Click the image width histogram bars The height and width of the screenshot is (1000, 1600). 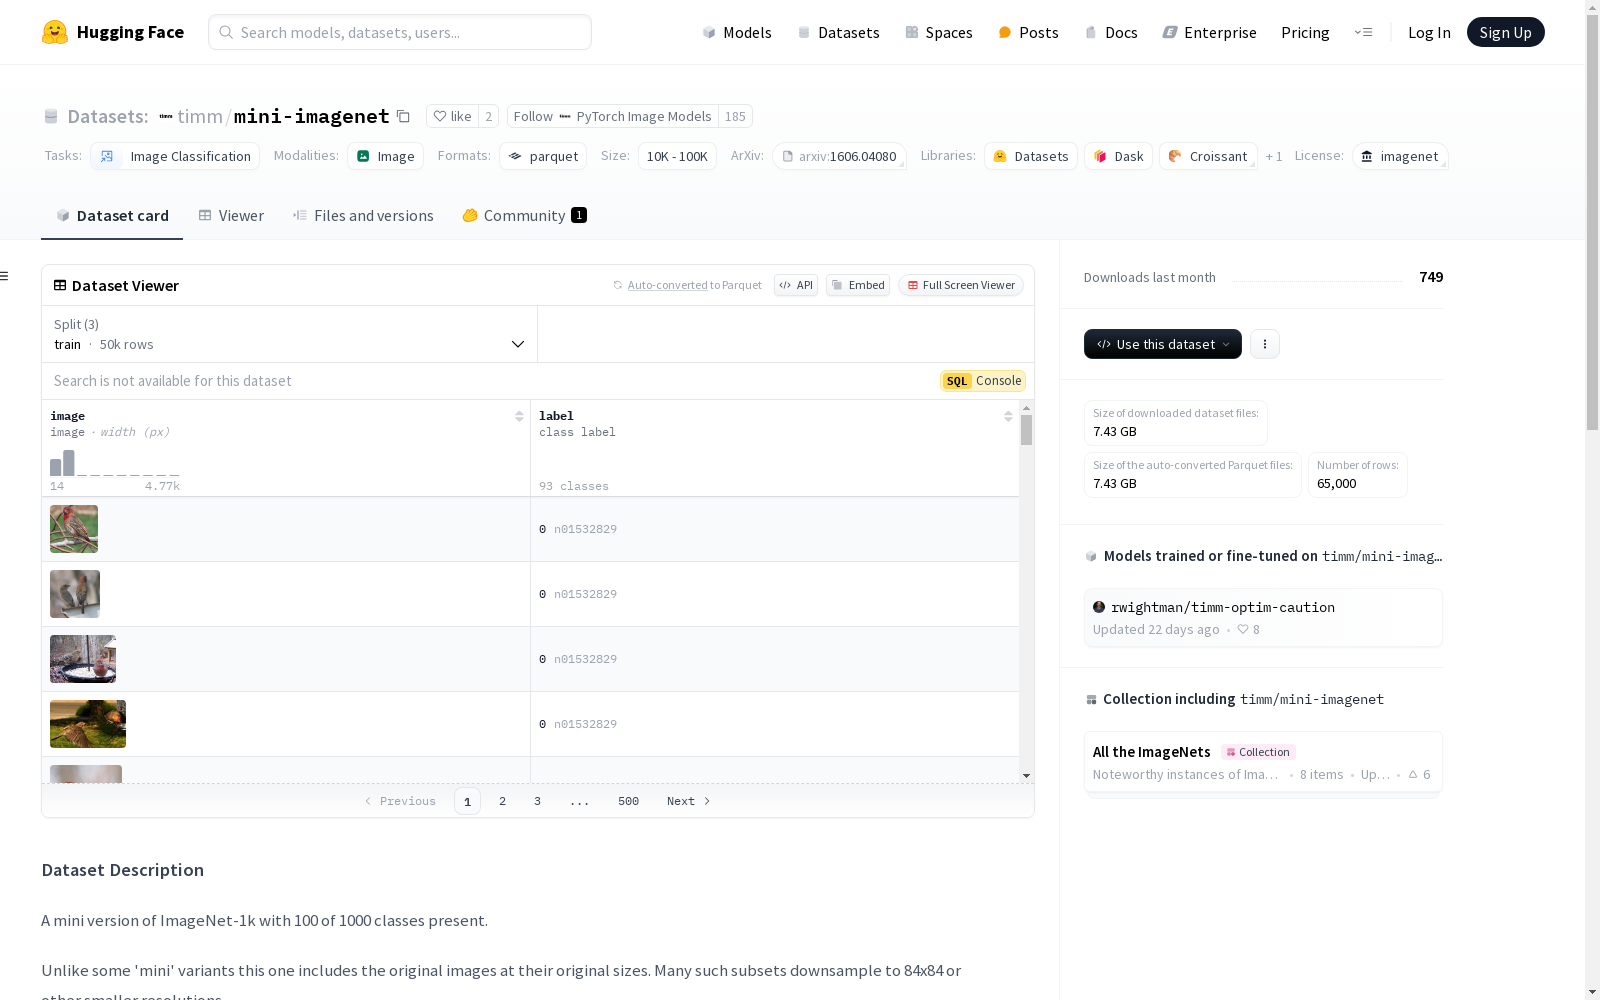(115, 463)
